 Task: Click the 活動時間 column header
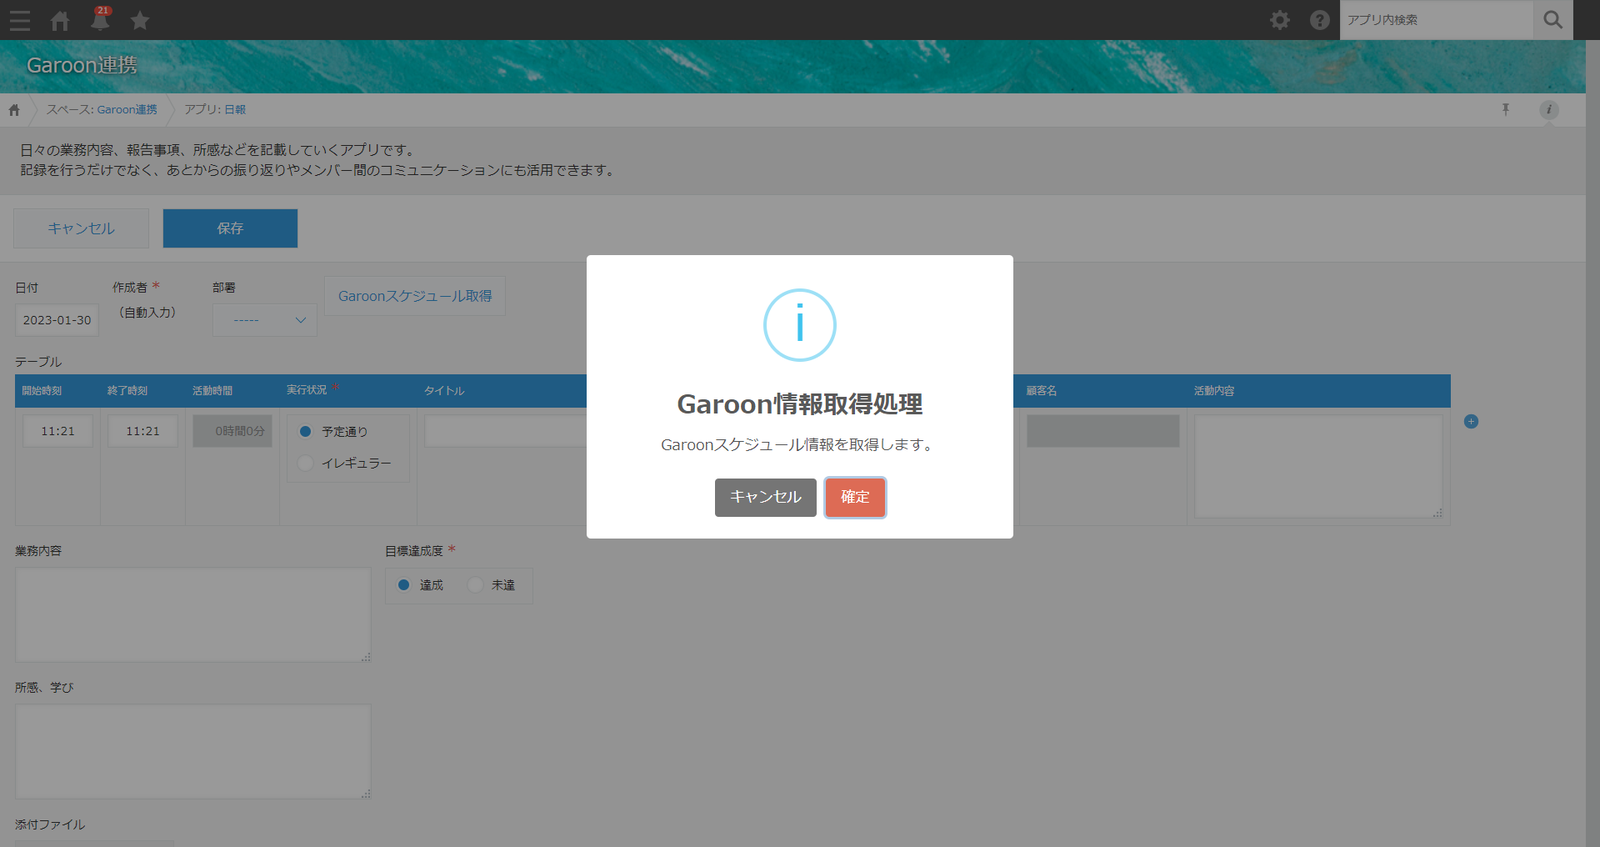click(x=212, y=391)
